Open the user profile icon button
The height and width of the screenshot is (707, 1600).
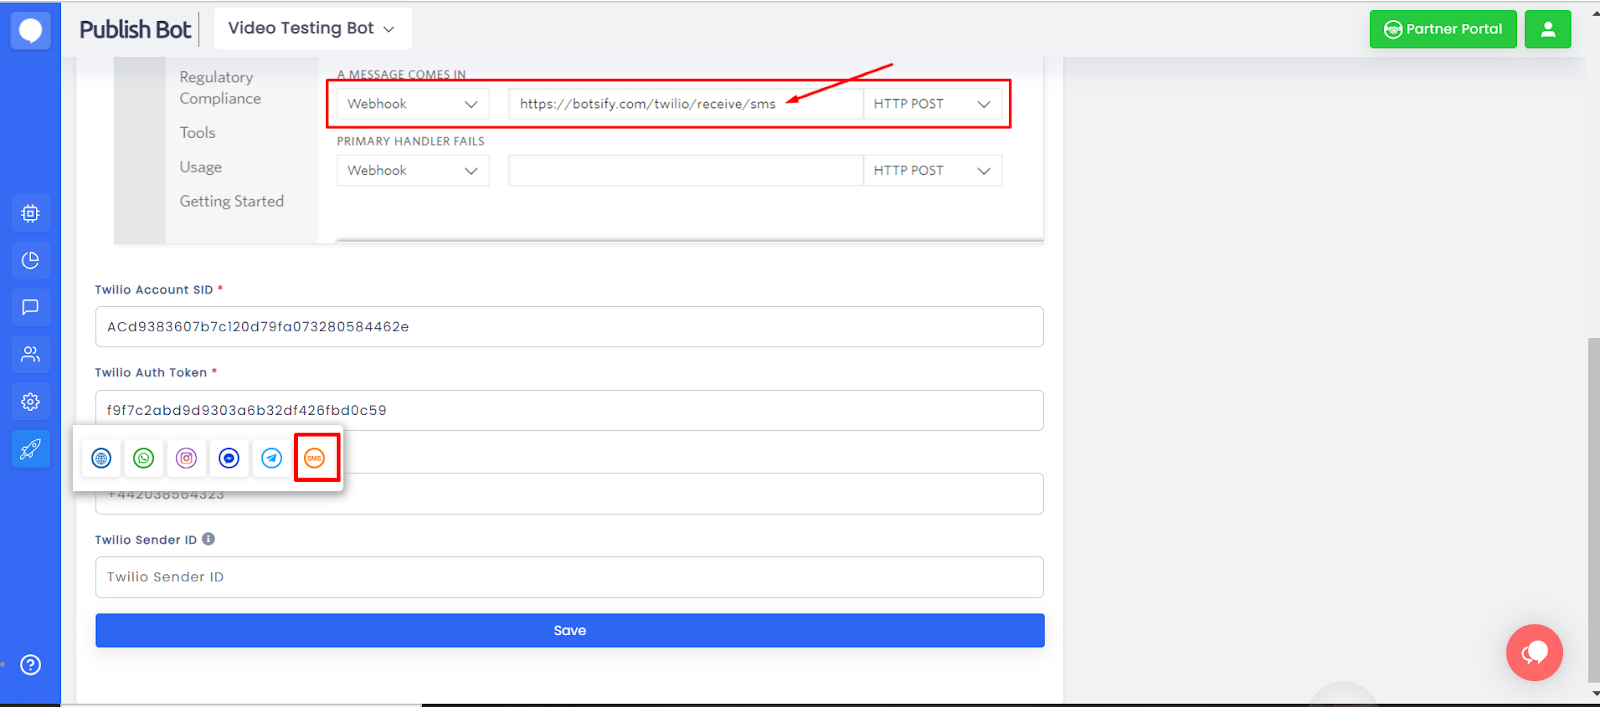point(1547,29)
